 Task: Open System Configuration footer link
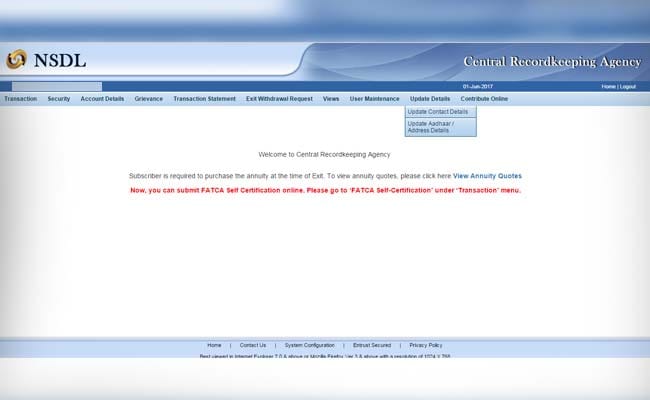coord(310,345)
